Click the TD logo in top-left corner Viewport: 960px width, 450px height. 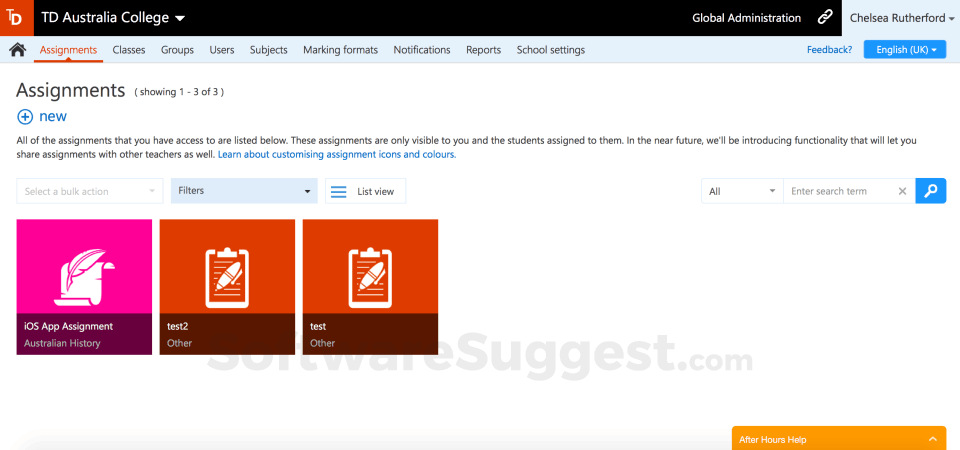[17, 17]
